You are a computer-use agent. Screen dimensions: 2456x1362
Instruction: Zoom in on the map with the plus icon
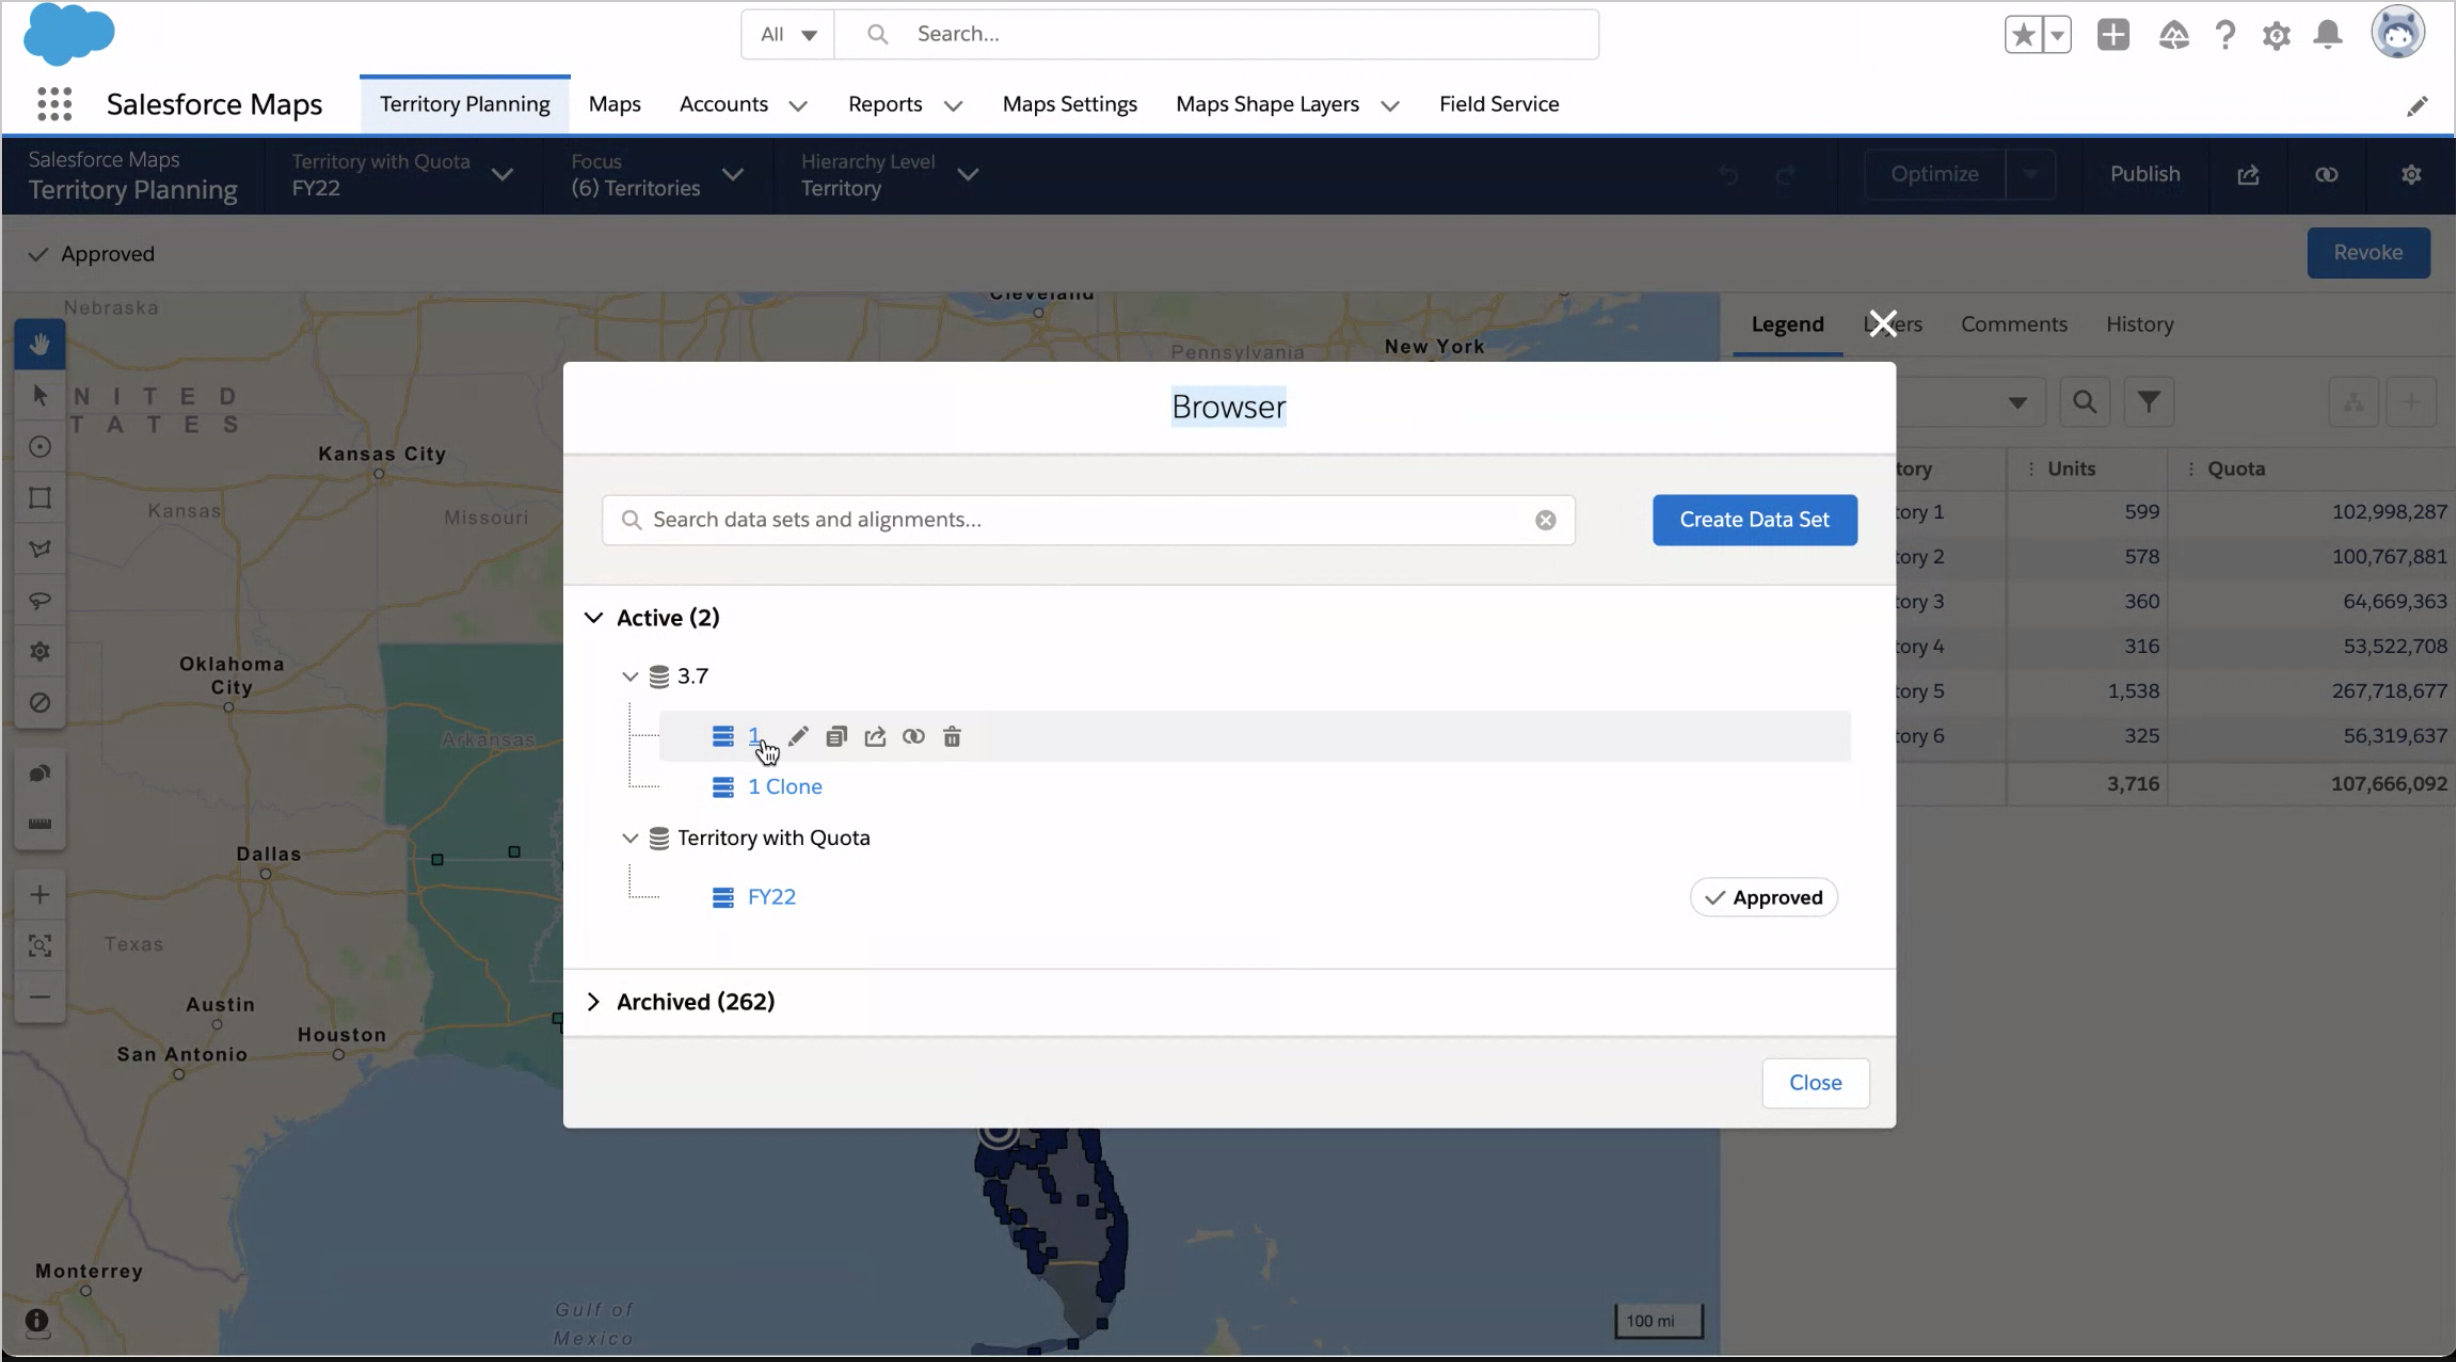(40, 895)
